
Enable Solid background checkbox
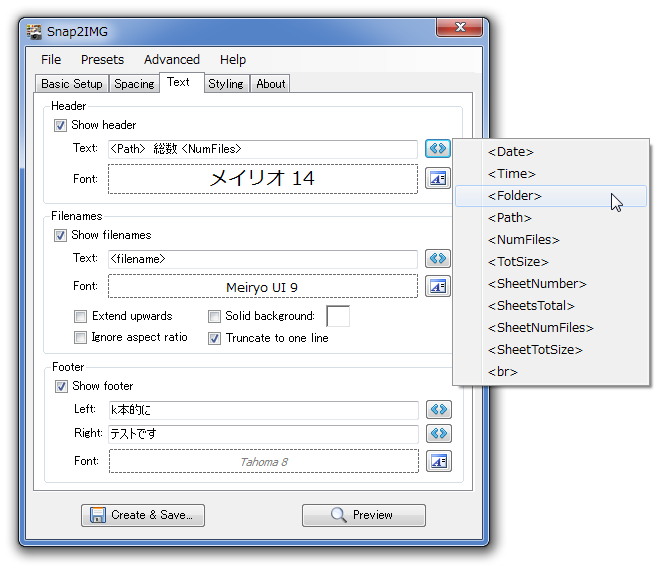tap(214, 316)
